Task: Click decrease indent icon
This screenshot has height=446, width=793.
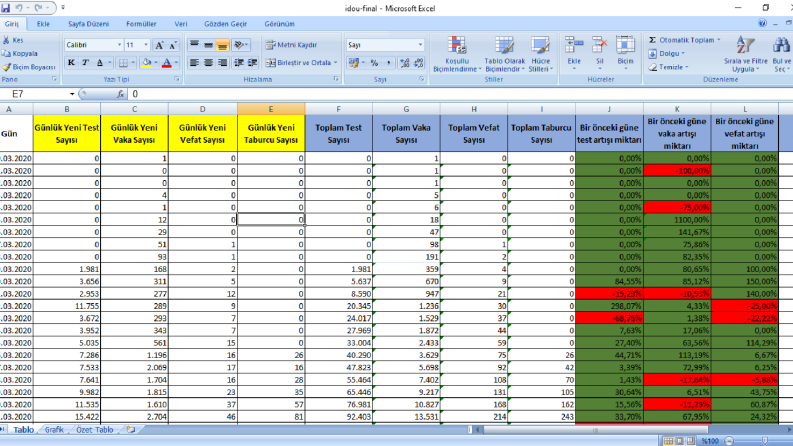Action: (x=239, y=63)
